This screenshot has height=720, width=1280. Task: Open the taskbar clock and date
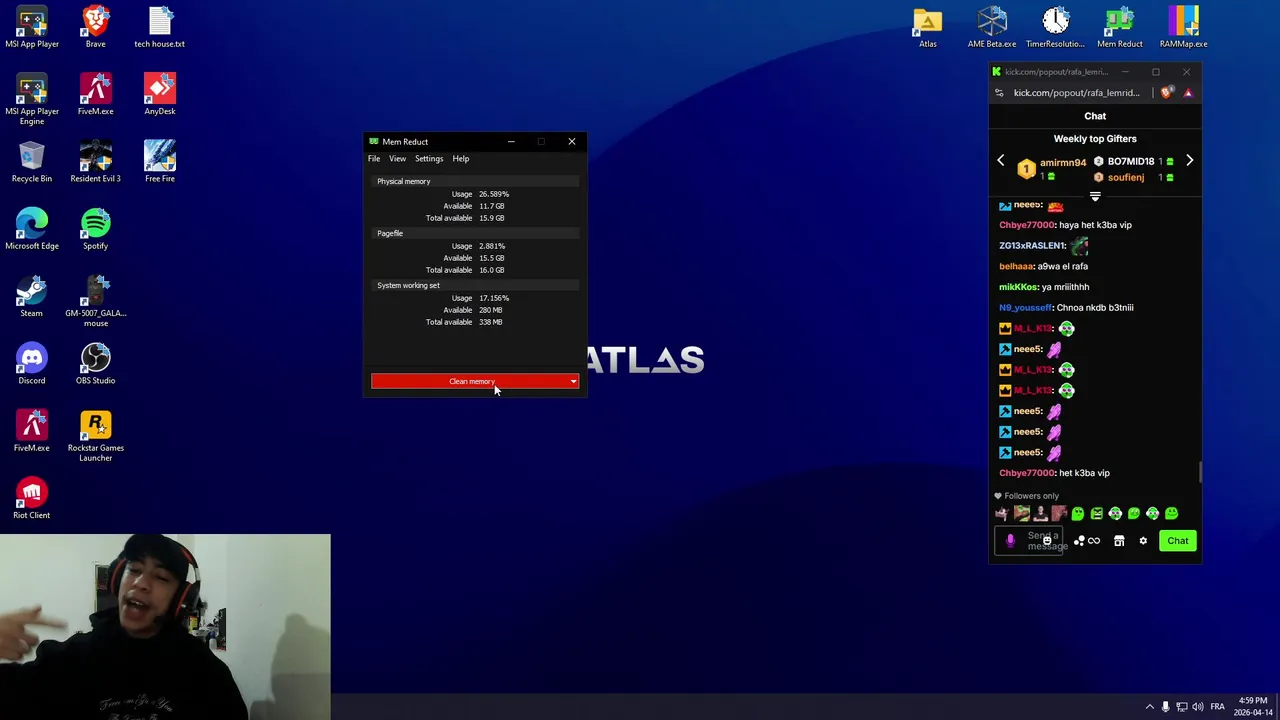[1253, 706]
